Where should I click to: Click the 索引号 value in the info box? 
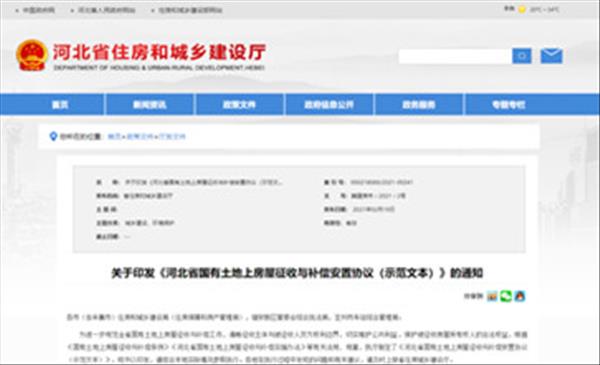point(382,182)
